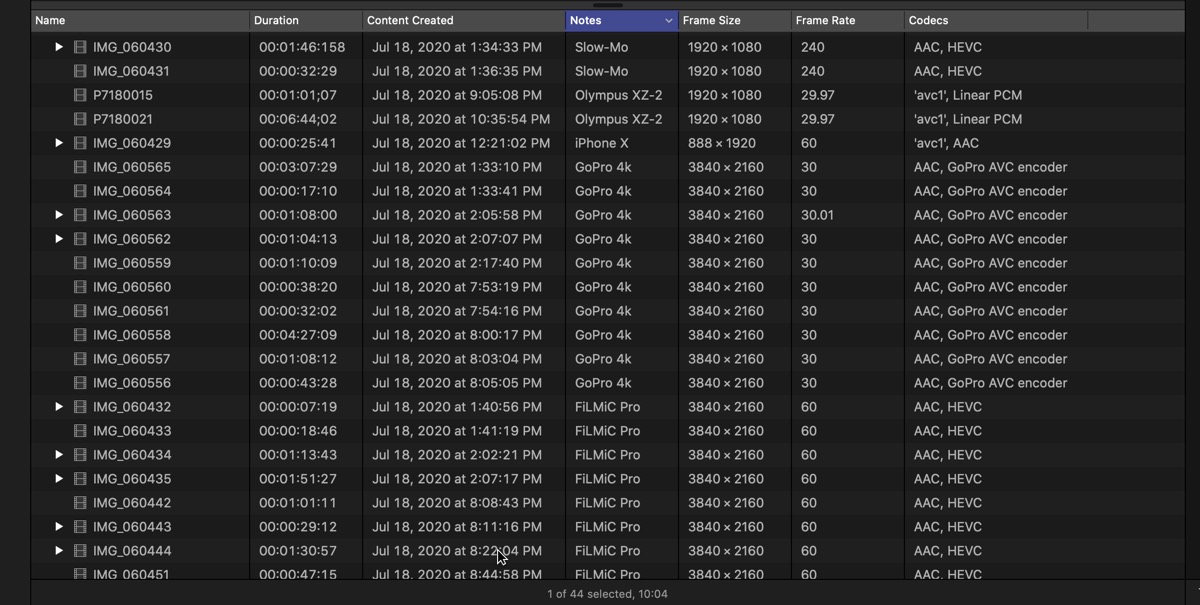Select the clip named IMG_060431

tap(131, 71)
